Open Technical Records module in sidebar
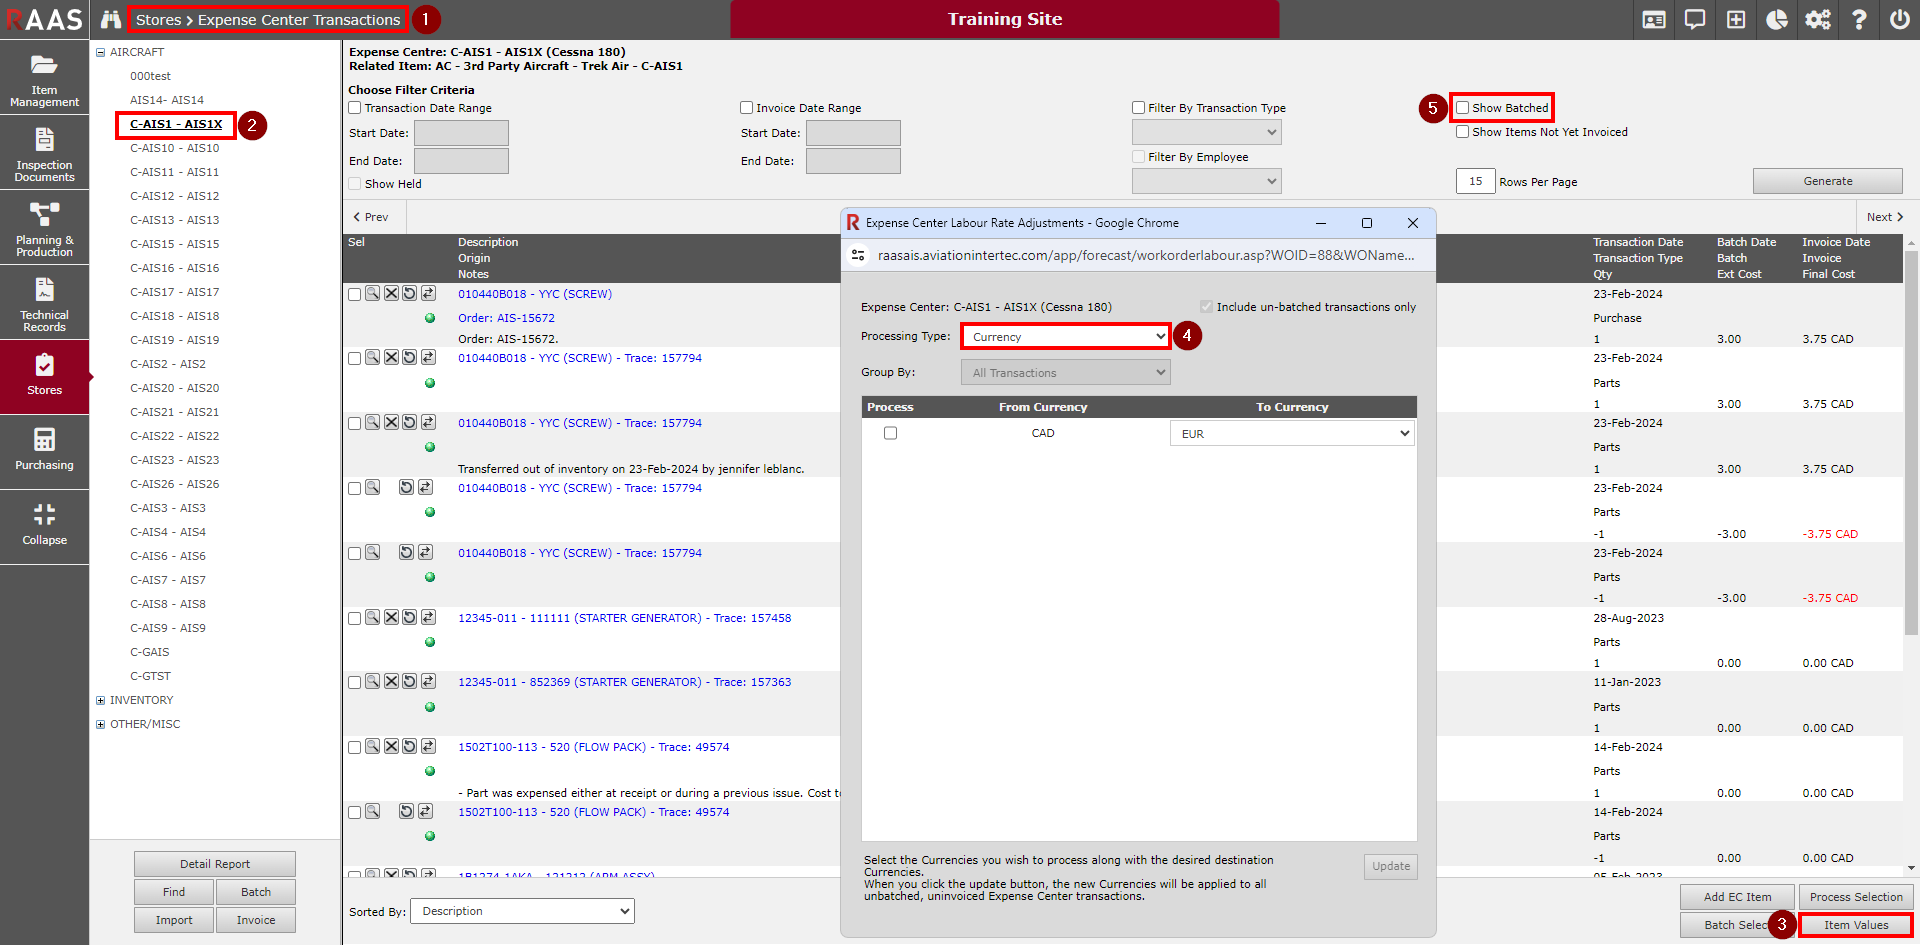Screen dimensions: 1920x945 [x=44, y=303]
